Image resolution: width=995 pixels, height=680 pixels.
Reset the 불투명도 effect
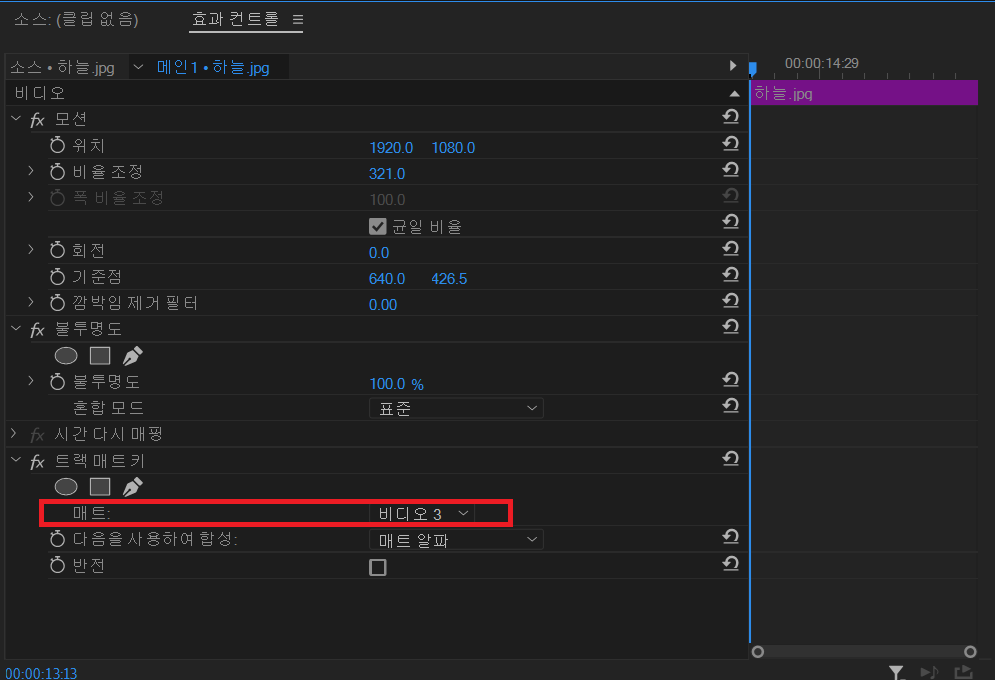[730, 328]
